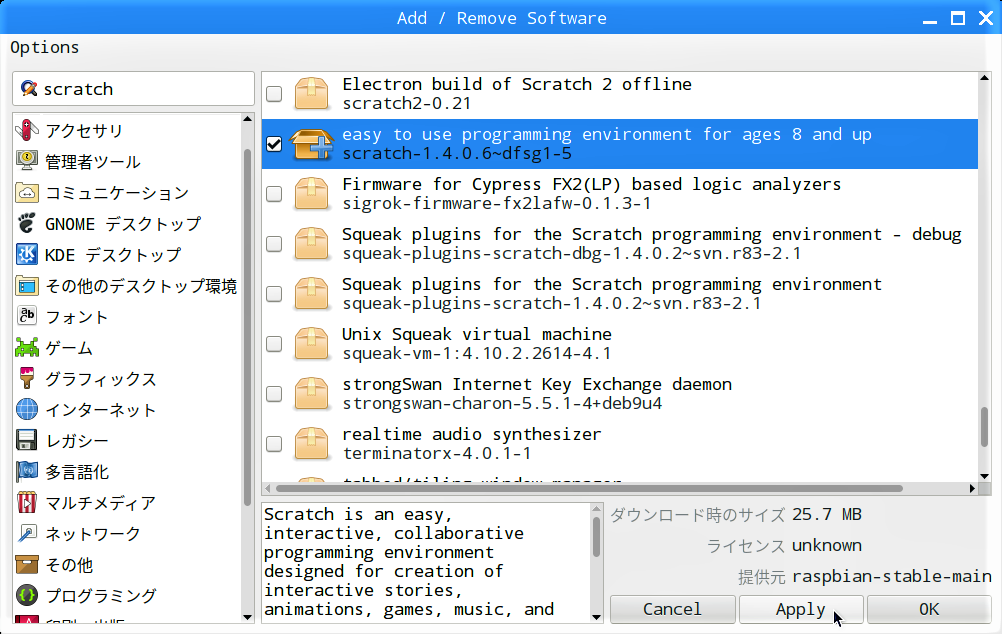The image size is (1002, 634).
Task: Check the sigrok-firmware-fx2lafw checkbox
Action: pyautogui.click(x=274, y=194)
